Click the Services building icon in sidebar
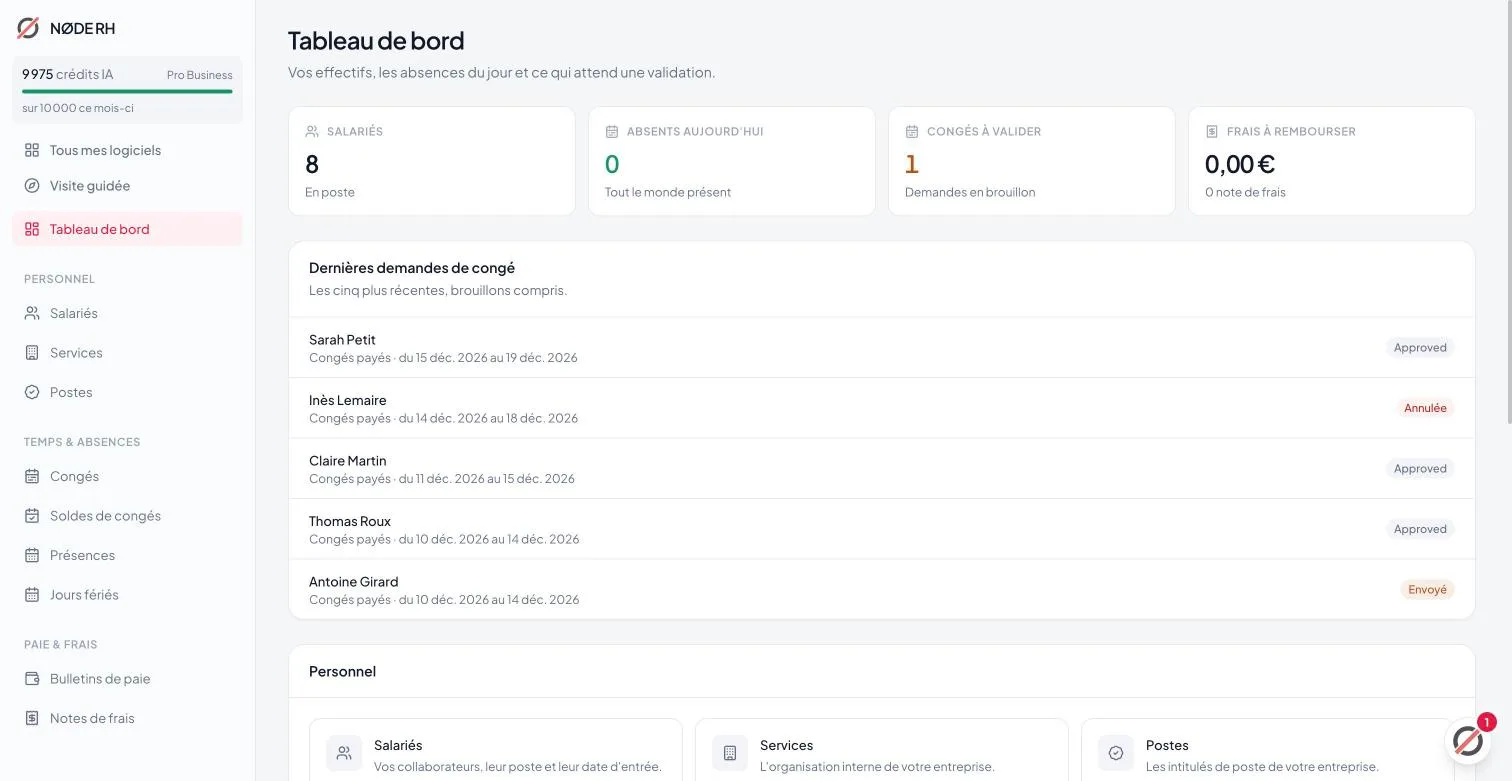Screen dimensions: 1512x781 [32, 353]
